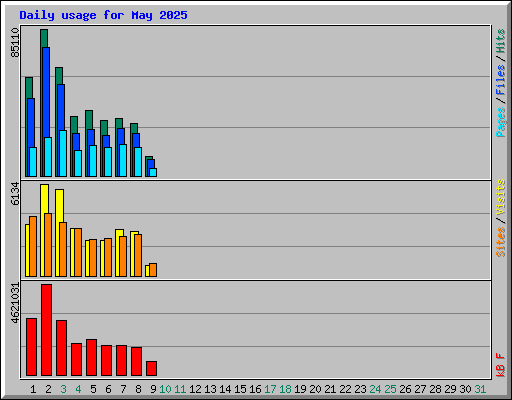
Task: Click the red KB bar for day 3
Action: tap(62, 348)
